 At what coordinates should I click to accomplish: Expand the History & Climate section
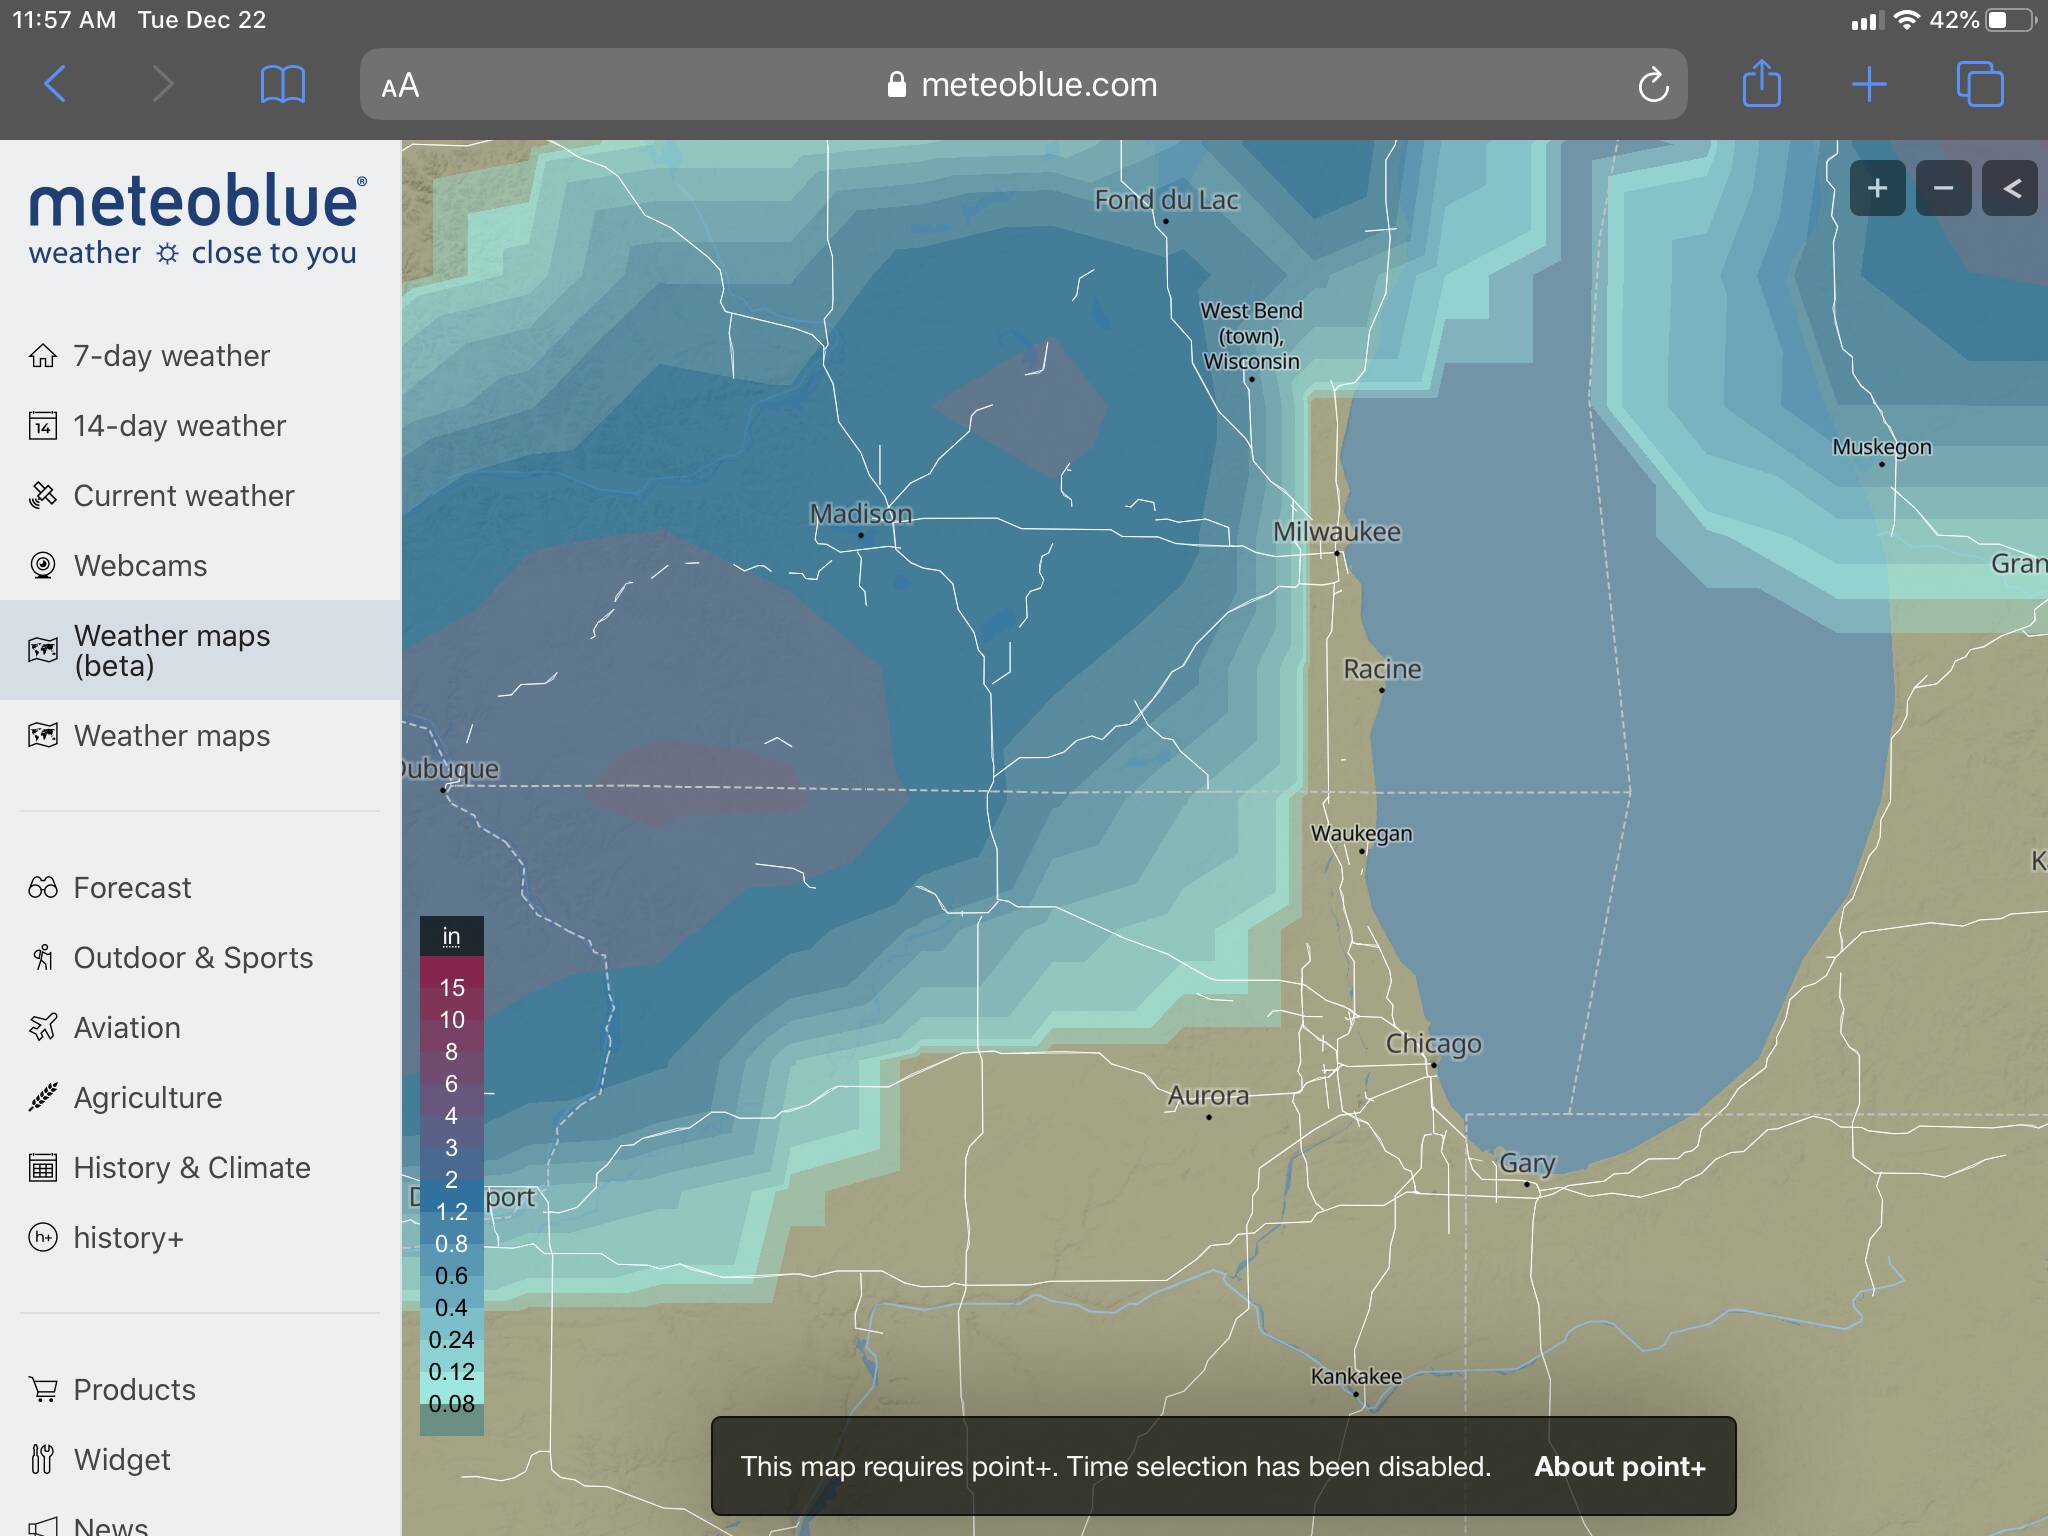click(x=191, y=1168)
